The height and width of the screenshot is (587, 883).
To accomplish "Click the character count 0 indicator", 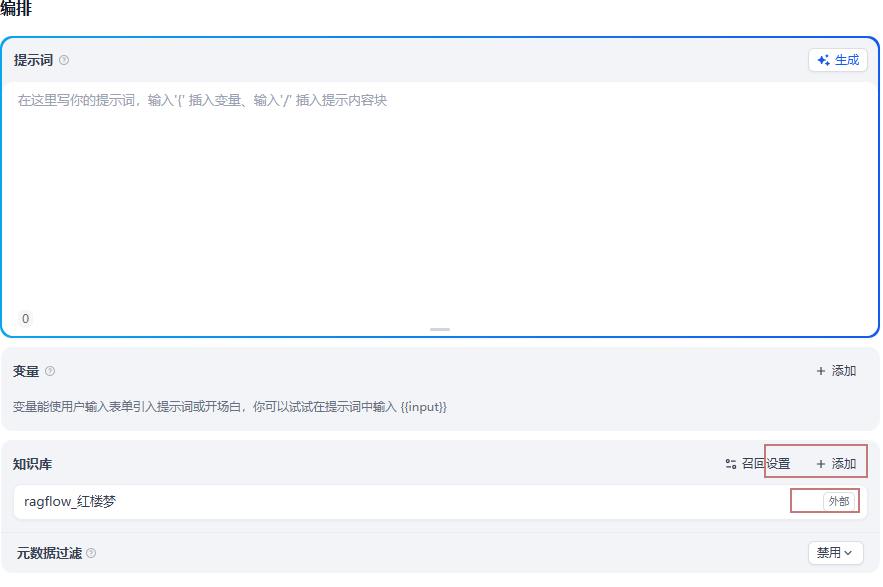I will [24, 318].
